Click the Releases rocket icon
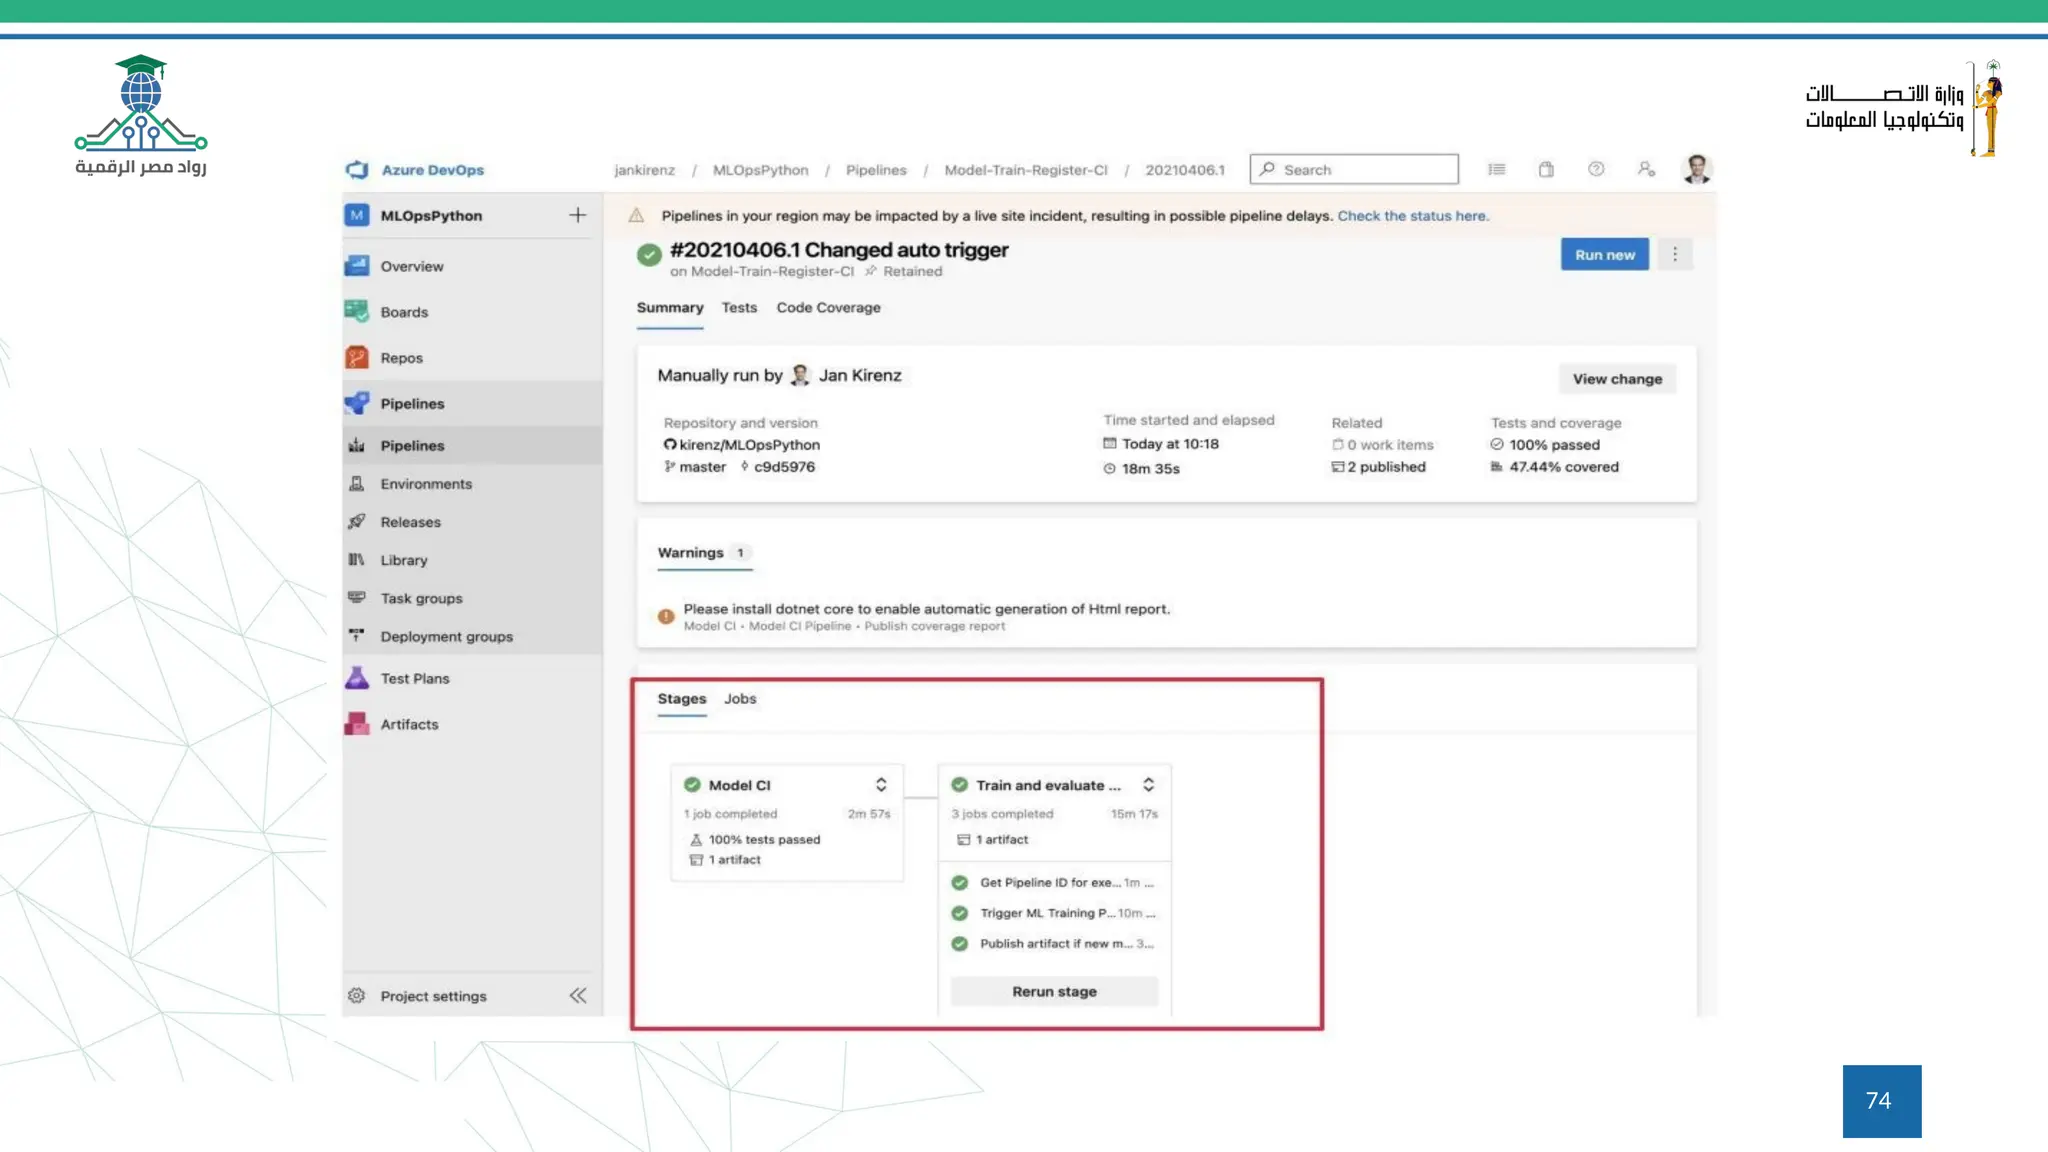Viewport: 2048px width, 1152px height. 357,522
